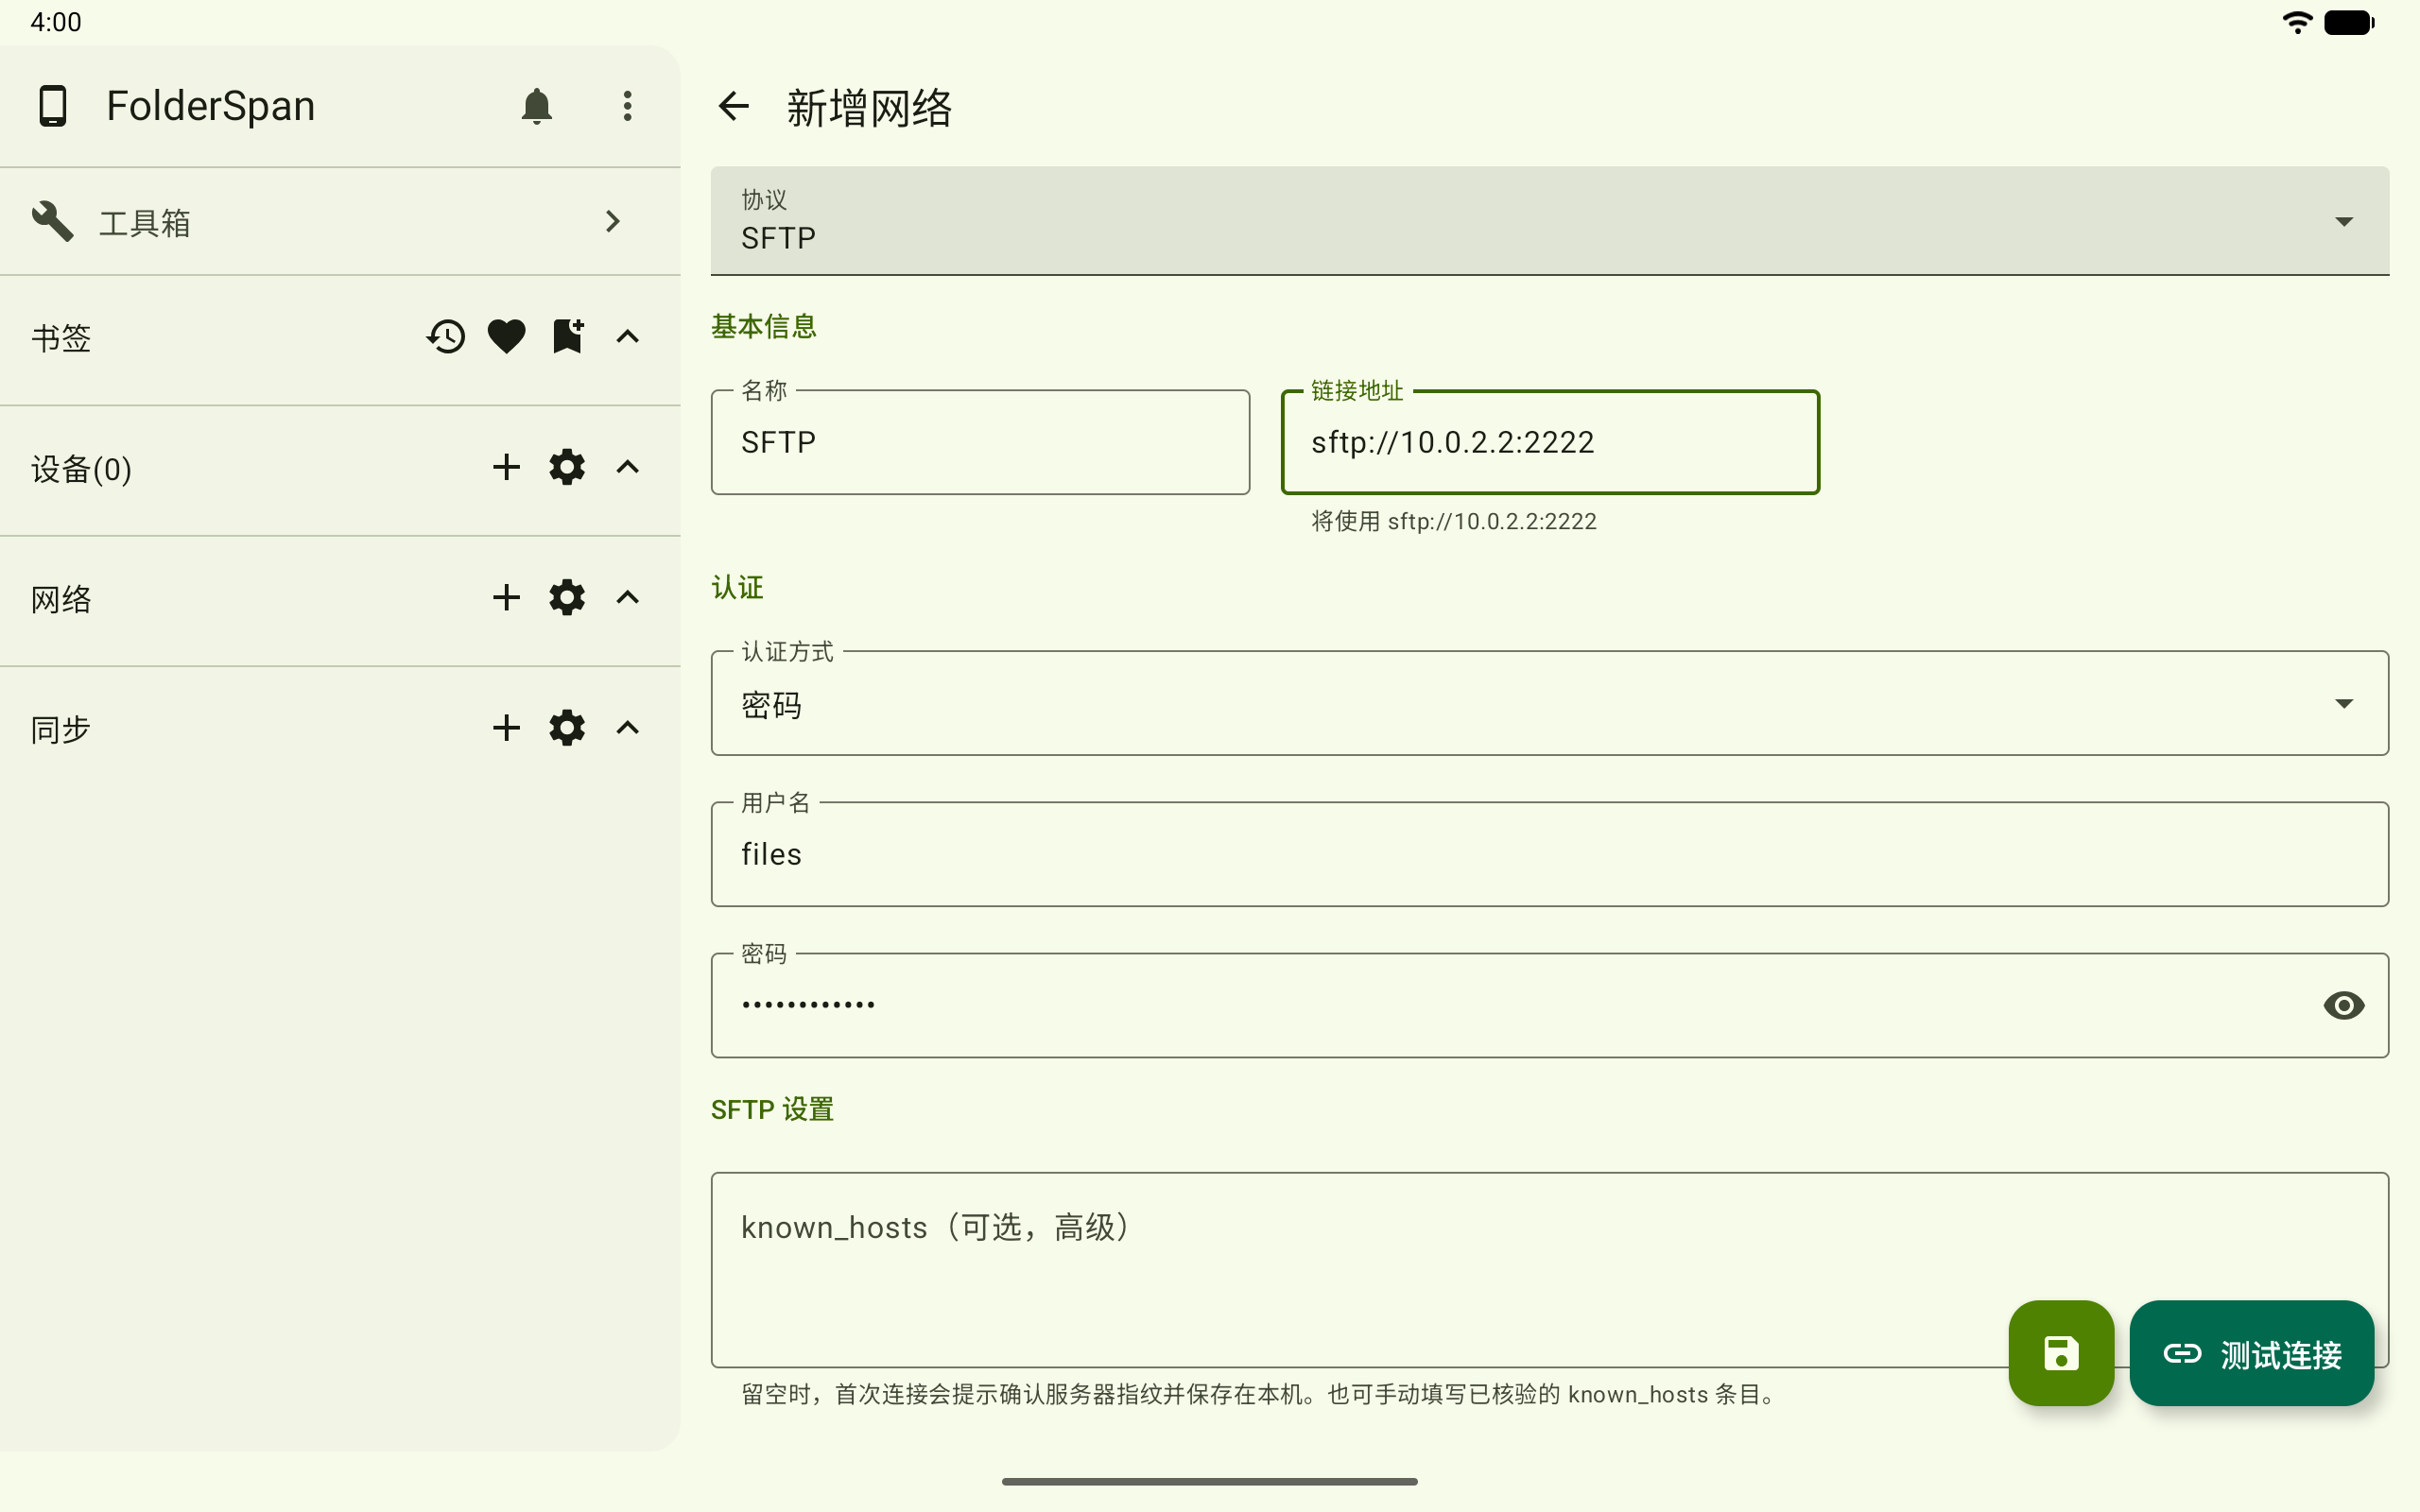Show favorites heart icon in 书签

pyautogui.click(x=506, y=336)
